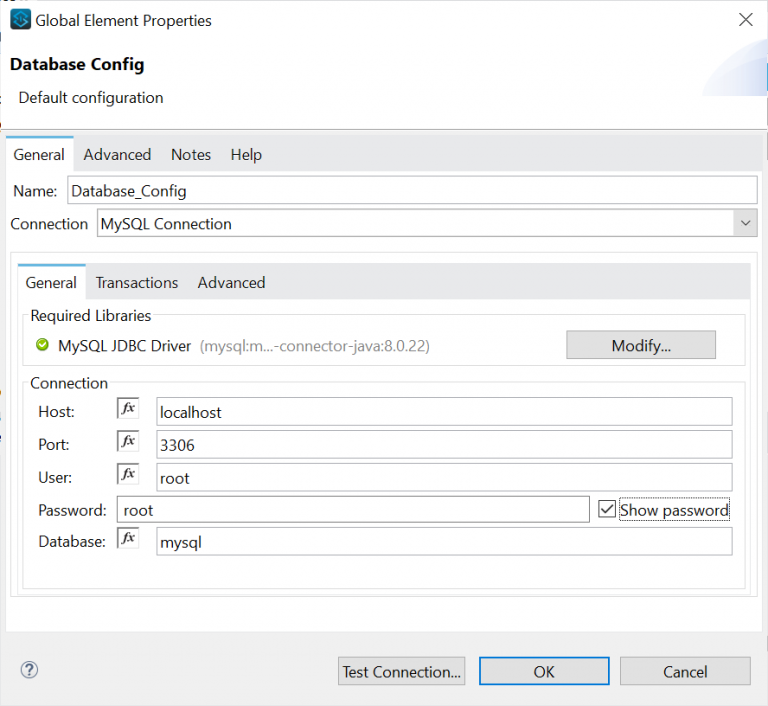Switch to the outer Advanced tab
The height and width of the screenshot is (706, 768).
point(117,154)
